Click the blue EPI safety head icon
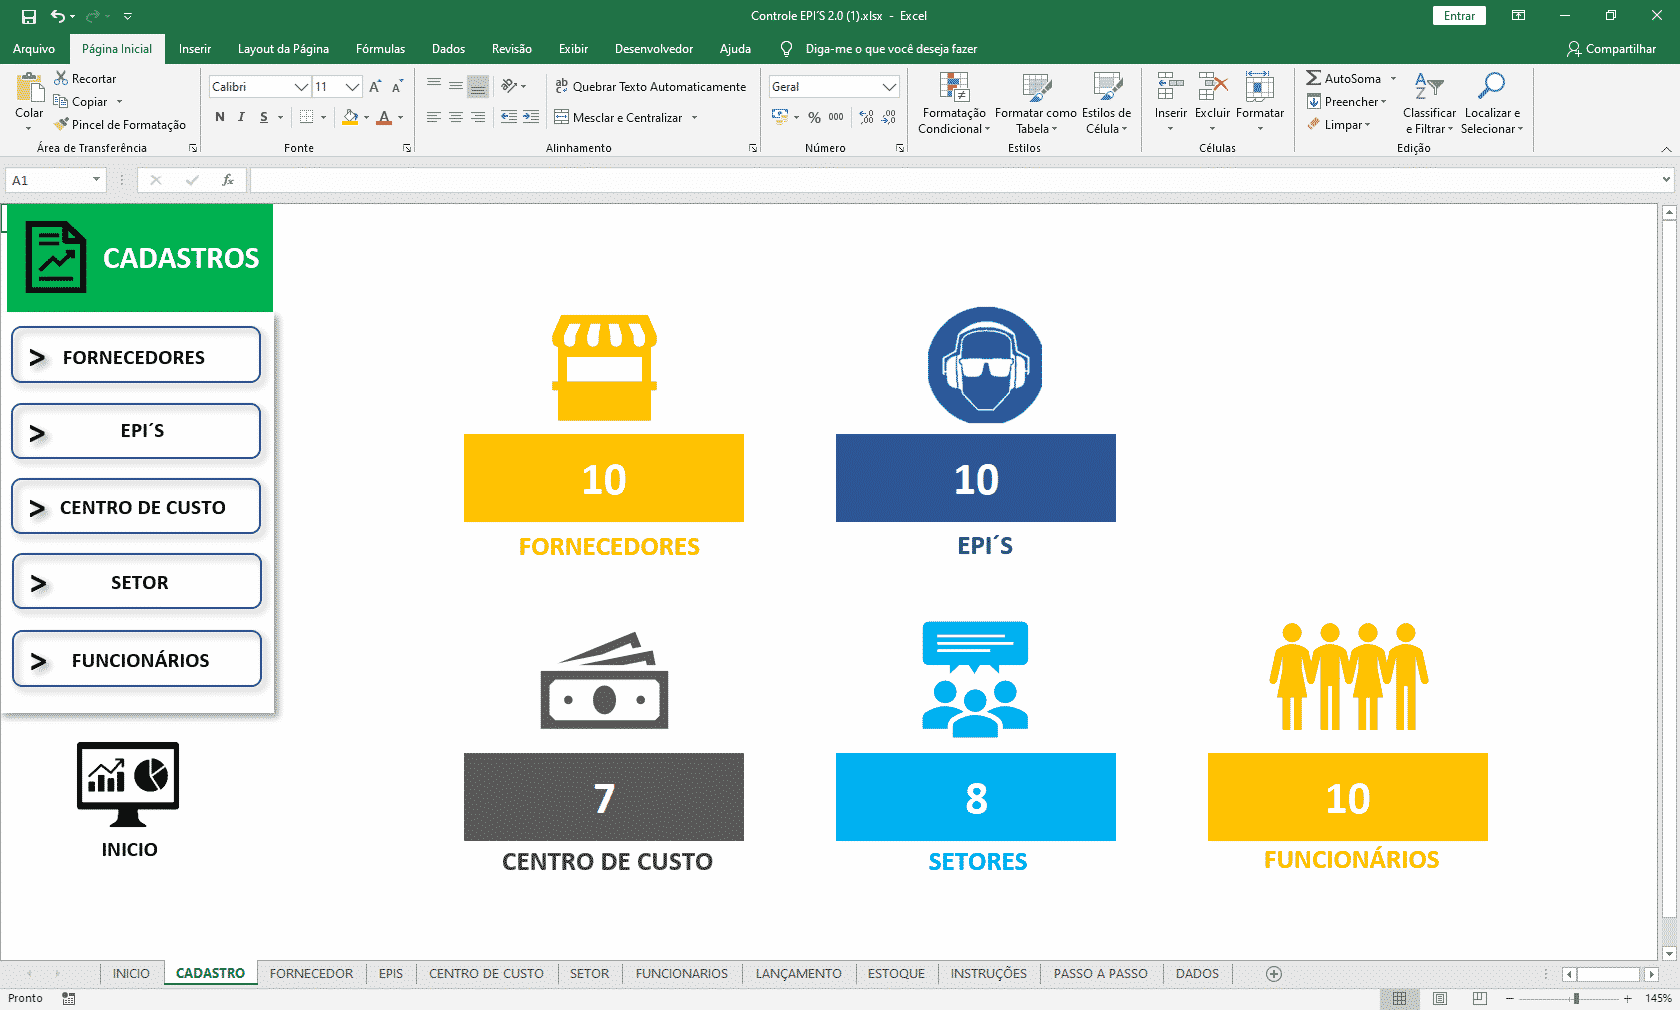This screenshot has height=1010, width=1680. point(985,365)
